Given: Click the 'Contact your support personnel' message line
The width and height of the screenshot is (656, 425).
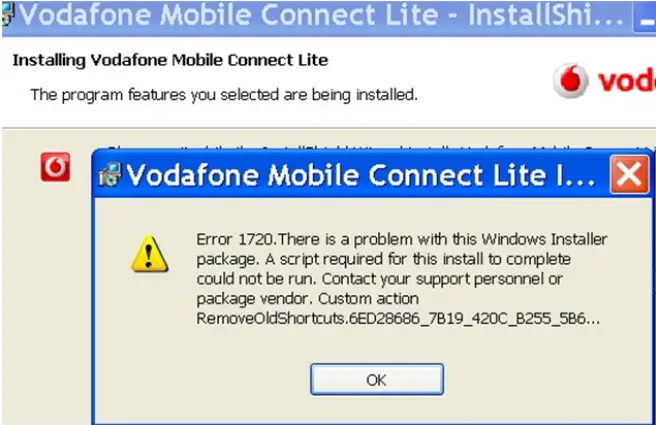Looking at the screenshot, I should 379,279.
